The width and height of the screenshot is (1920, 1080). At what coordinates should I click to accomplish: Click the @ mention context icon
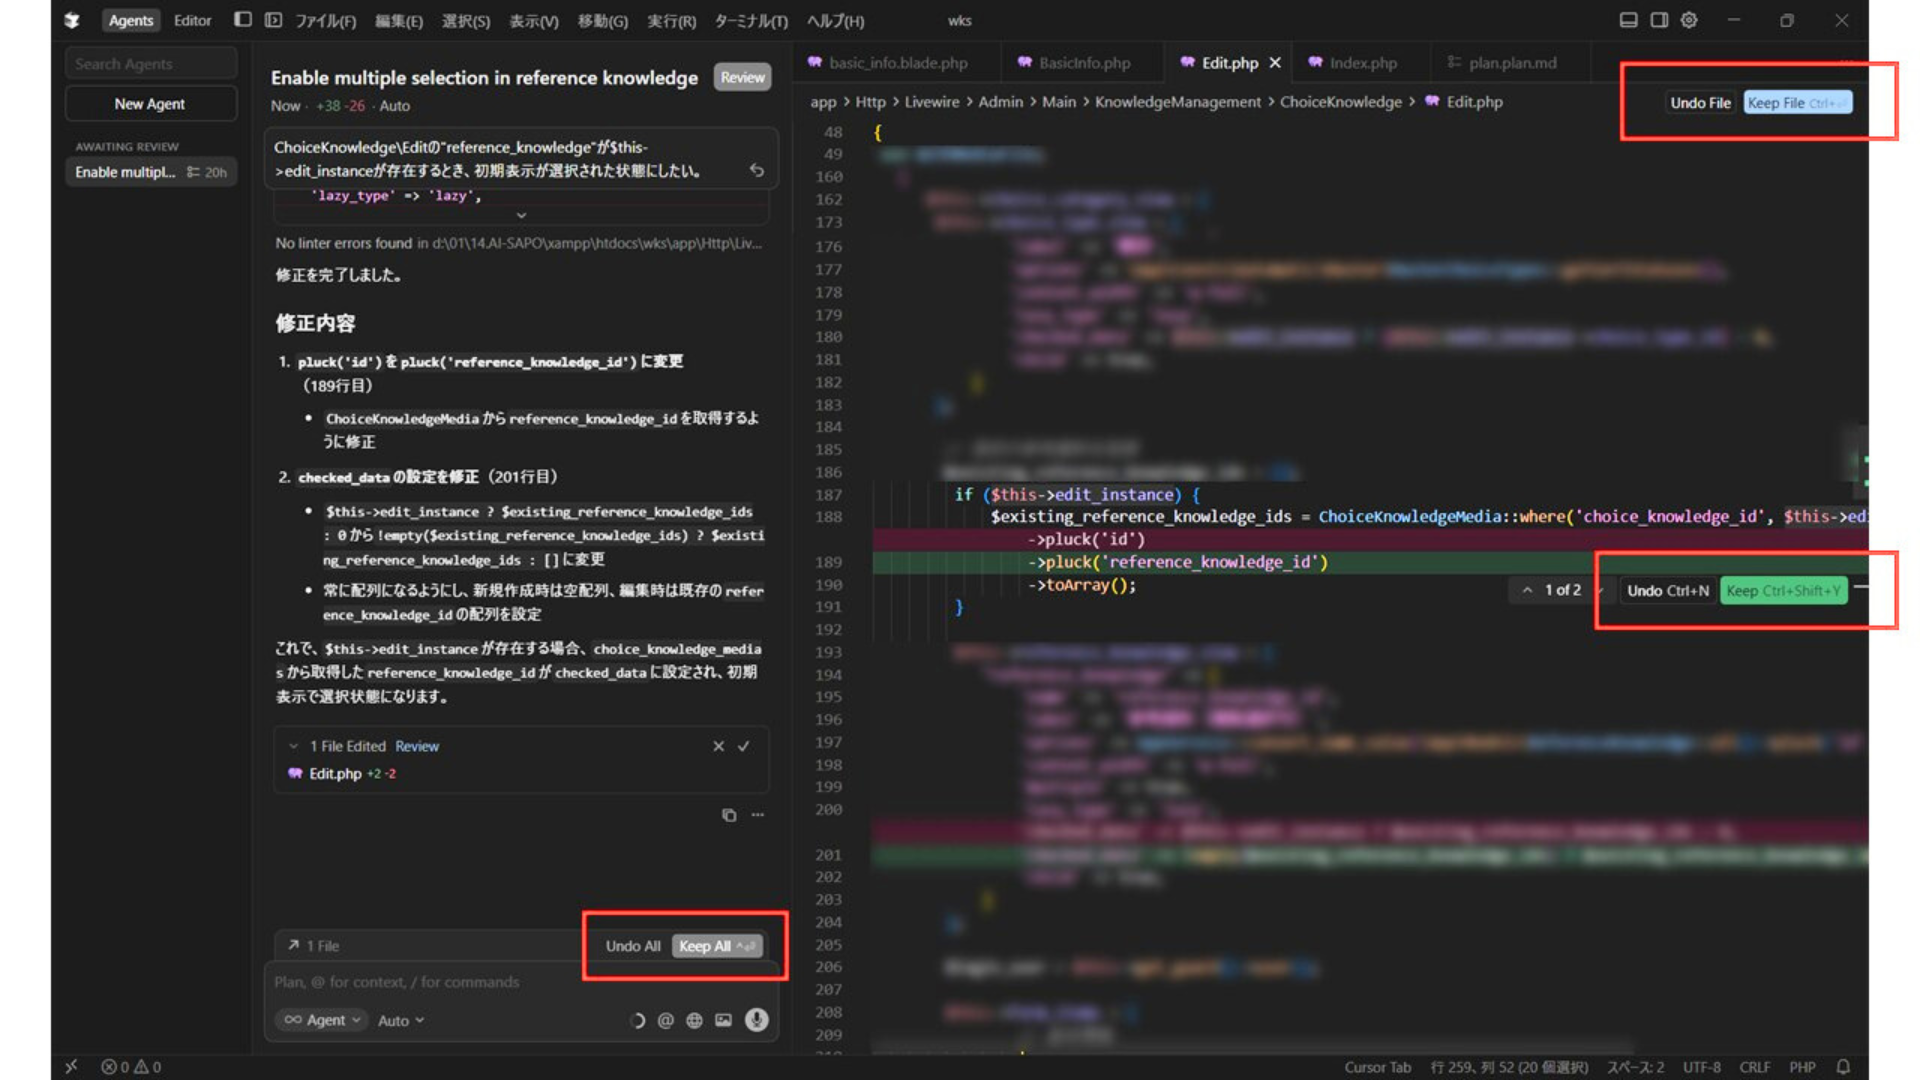[666, 1020]
